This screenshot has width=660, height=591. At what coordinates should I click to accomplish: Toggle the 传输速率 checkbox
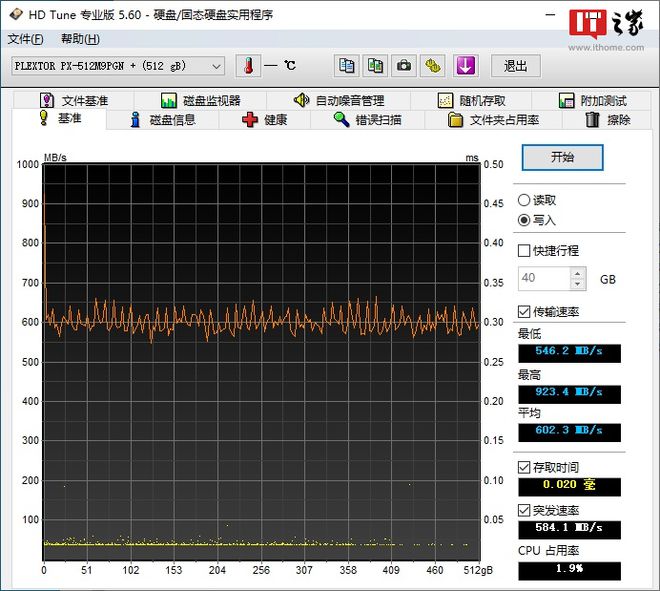524,312
